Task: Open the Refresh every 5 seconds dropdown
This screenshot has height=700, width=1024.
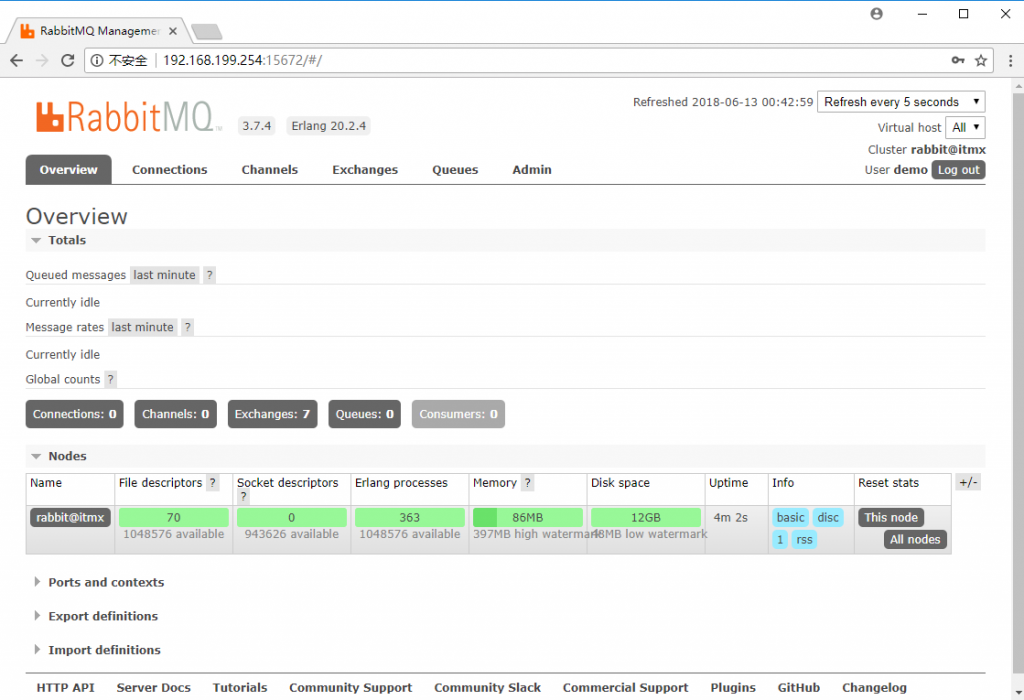Action: click(x=901, y=102)
